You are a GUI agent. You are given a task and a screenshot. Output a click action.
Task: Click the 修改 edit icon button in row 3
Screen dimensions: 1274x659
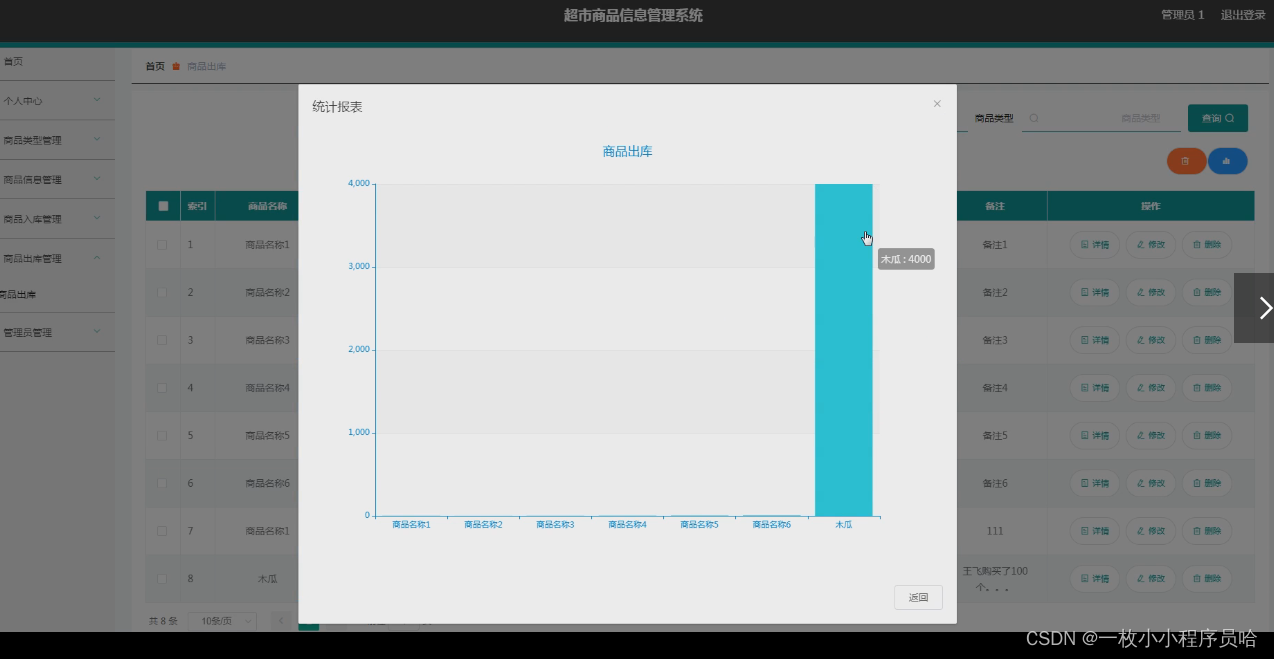click(1150, 340)
